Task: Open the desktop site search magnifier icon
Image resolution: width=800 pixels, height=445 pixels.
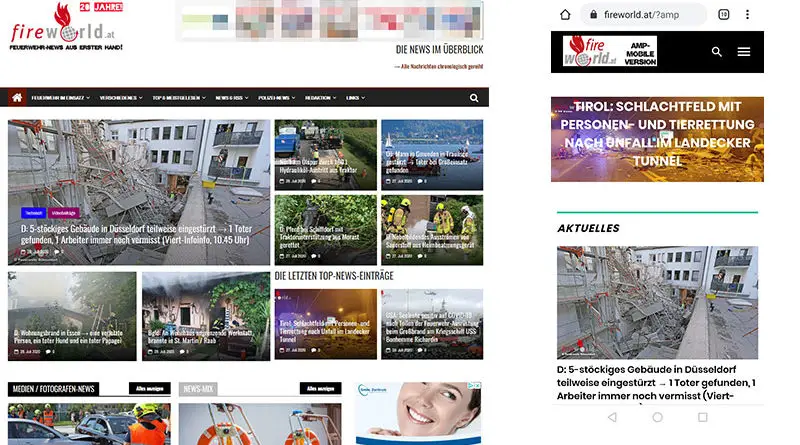Action: tap(473, 98)
